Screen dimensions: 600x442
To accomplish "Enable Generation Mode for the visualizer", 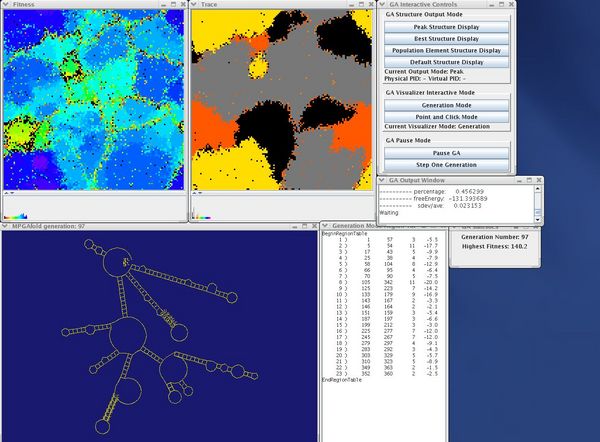I will click(447, 105).
